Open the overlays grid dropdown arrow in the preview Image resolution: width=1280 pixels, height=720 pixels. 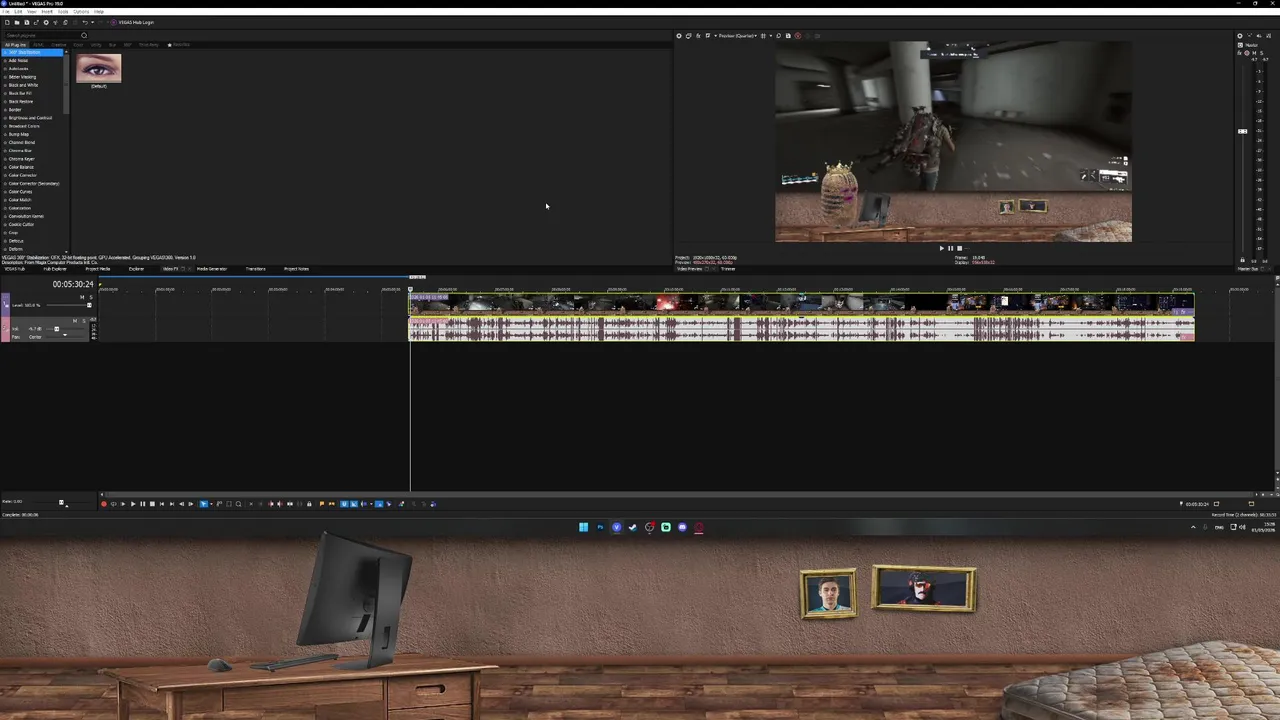[771, 36]
